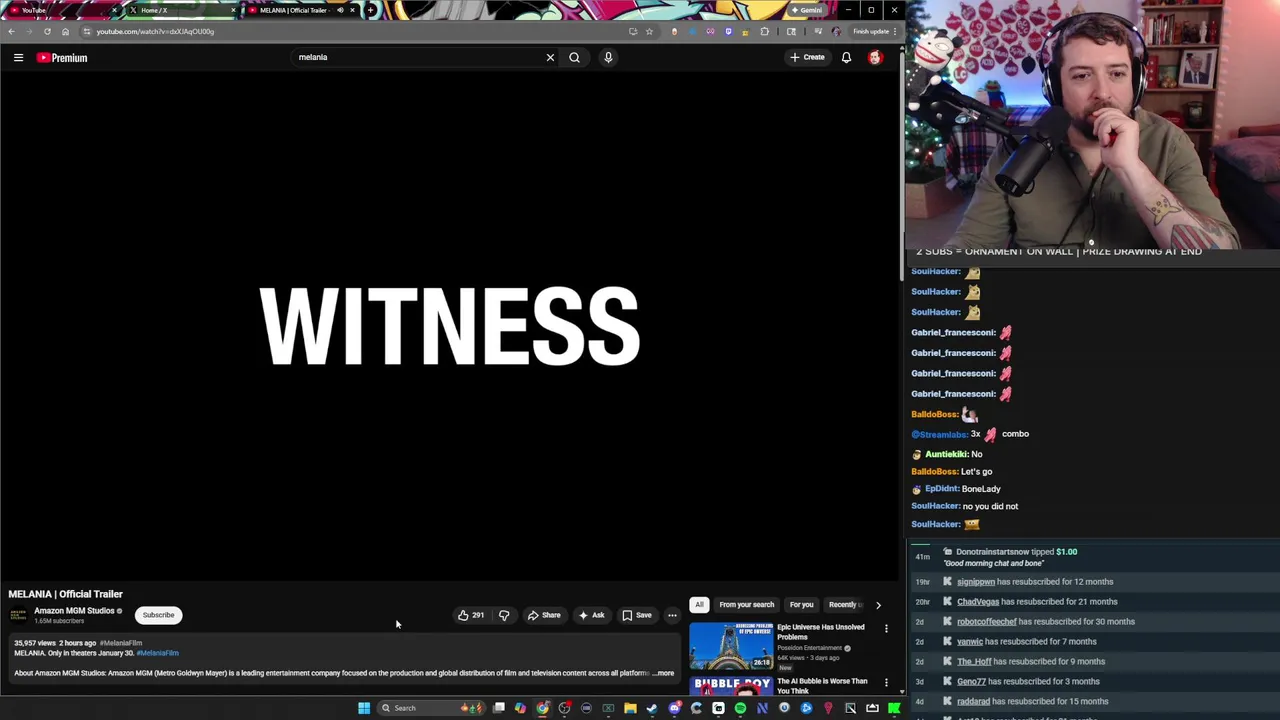Open the Windows Start menu
This screenshot has width=1280, height=720.
point(364,708)
